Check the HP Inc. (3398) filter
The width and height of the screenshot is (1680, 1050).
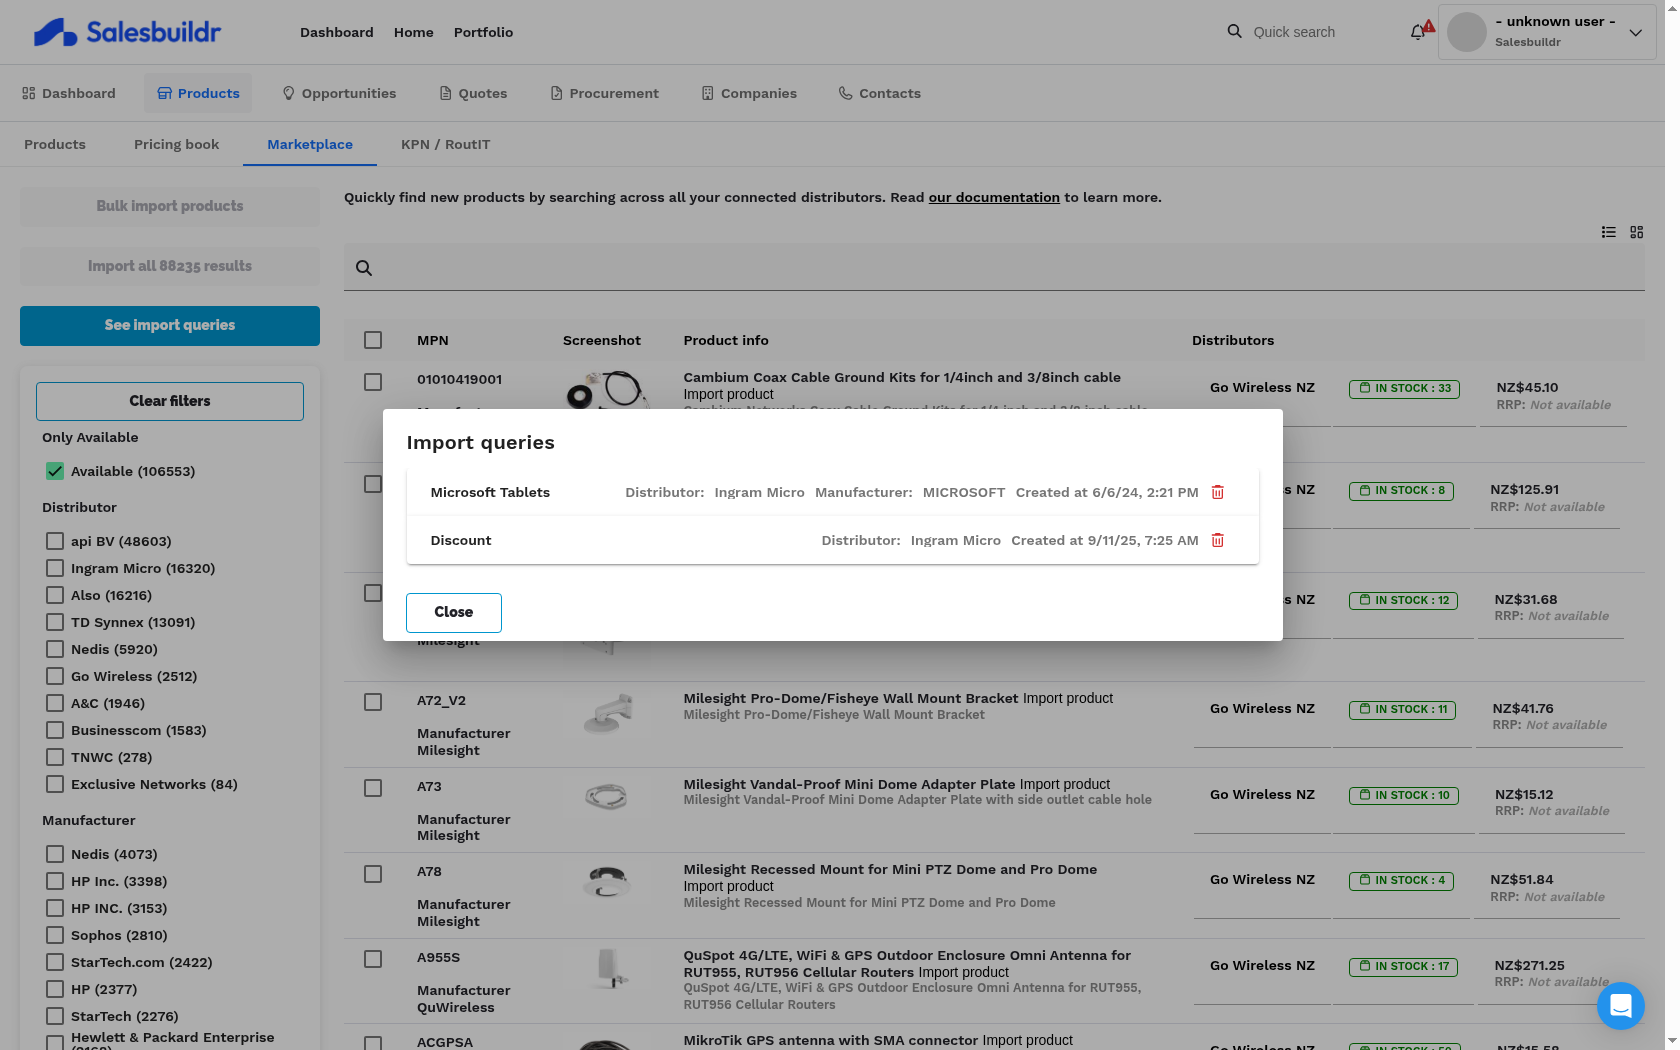(x=55, y=881)
